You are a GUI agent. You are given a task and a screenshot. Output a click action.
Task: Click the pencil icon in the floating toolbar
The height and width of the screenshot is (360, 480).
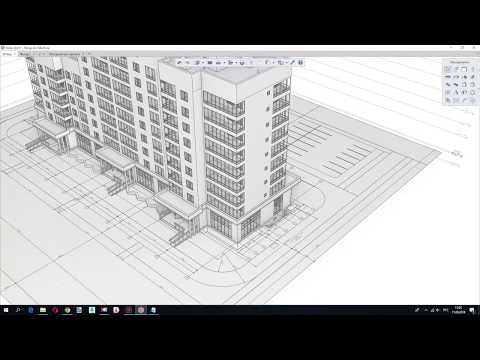179,62
